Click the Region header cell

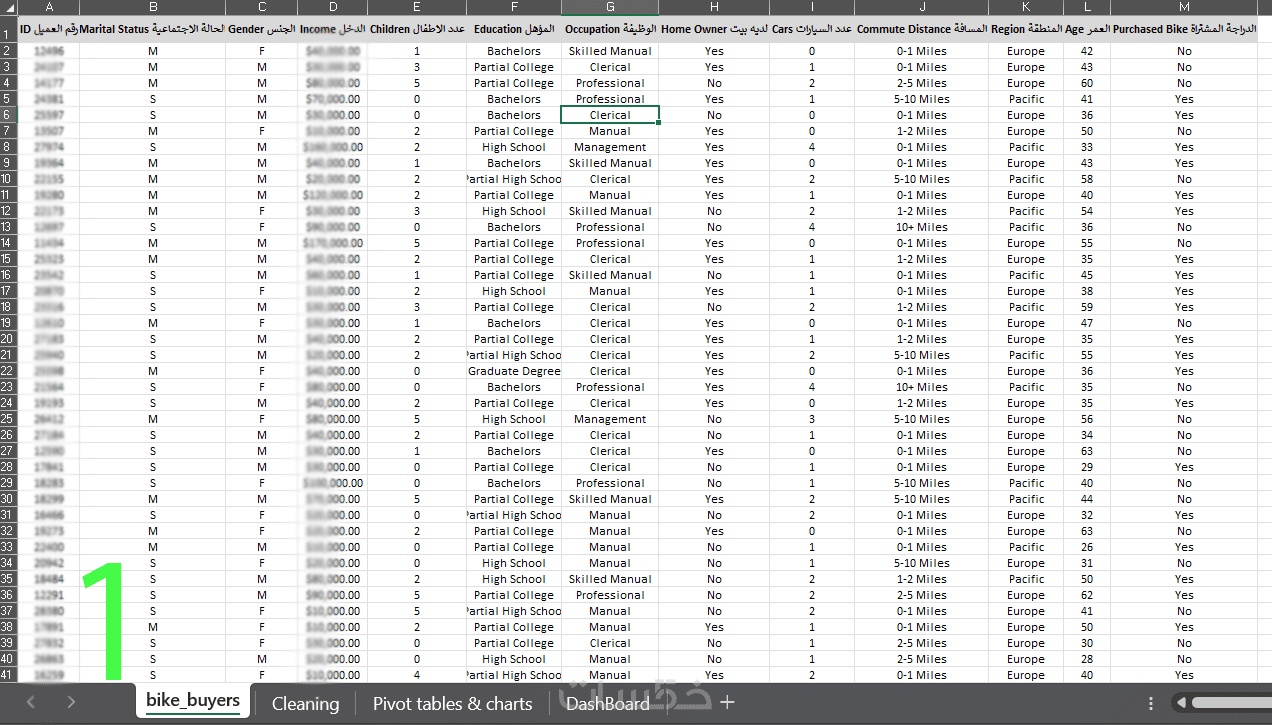[1026, 29]
